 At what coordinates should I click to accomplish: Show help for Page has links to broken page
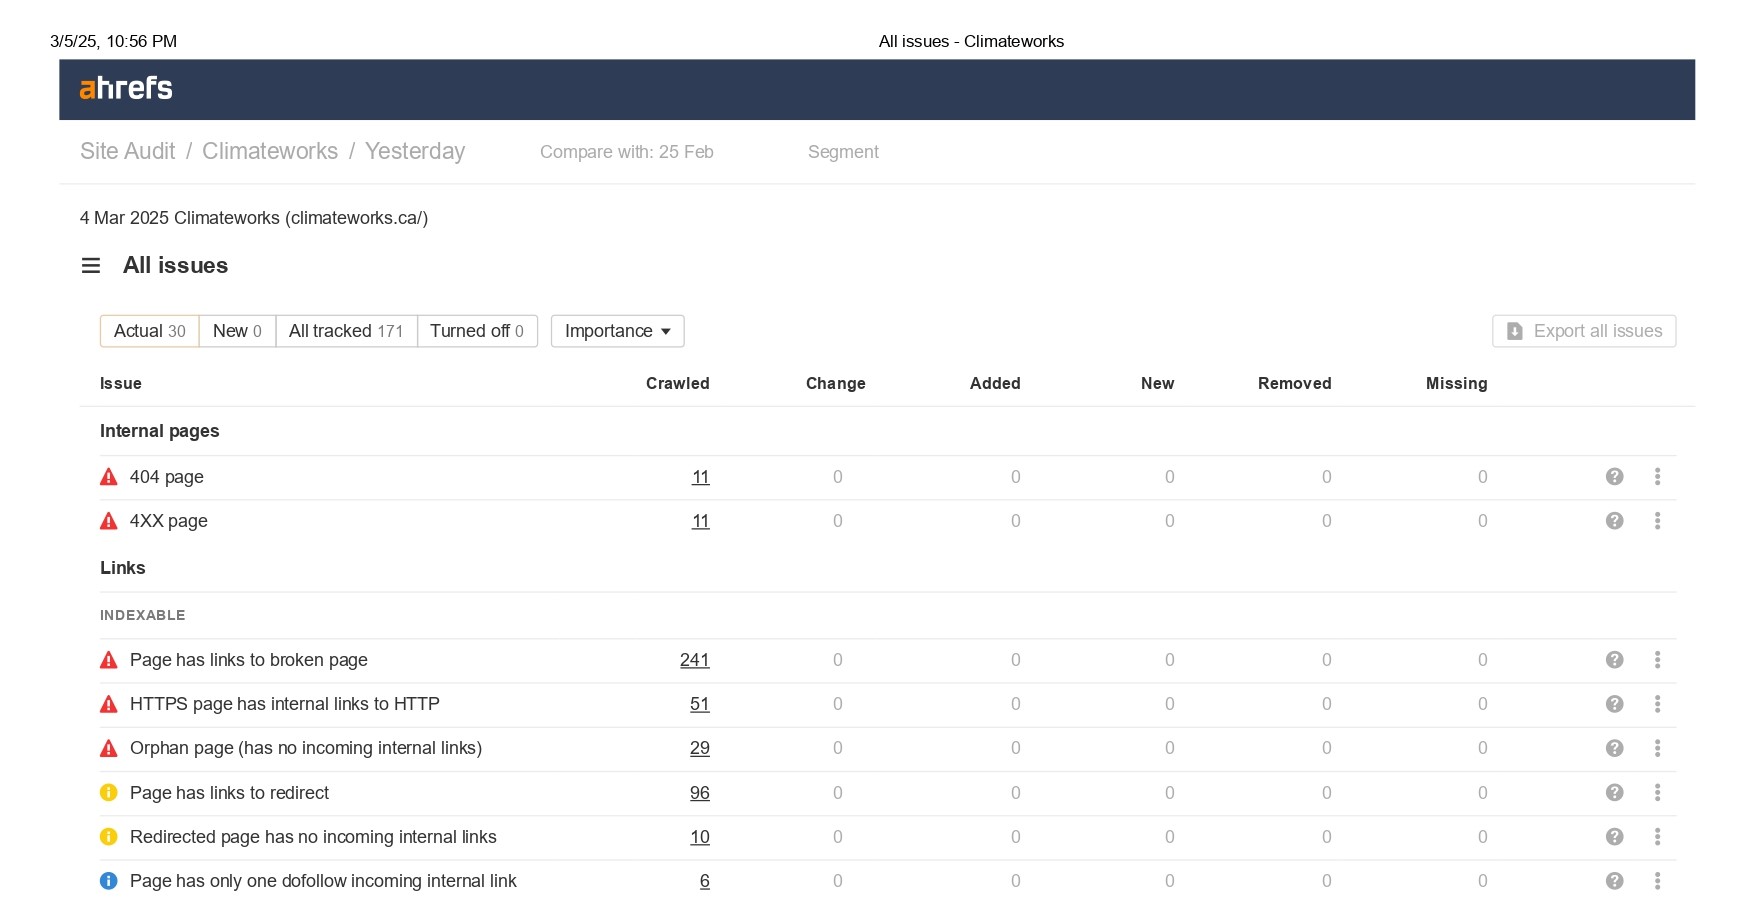click(x=1614, y=660)
